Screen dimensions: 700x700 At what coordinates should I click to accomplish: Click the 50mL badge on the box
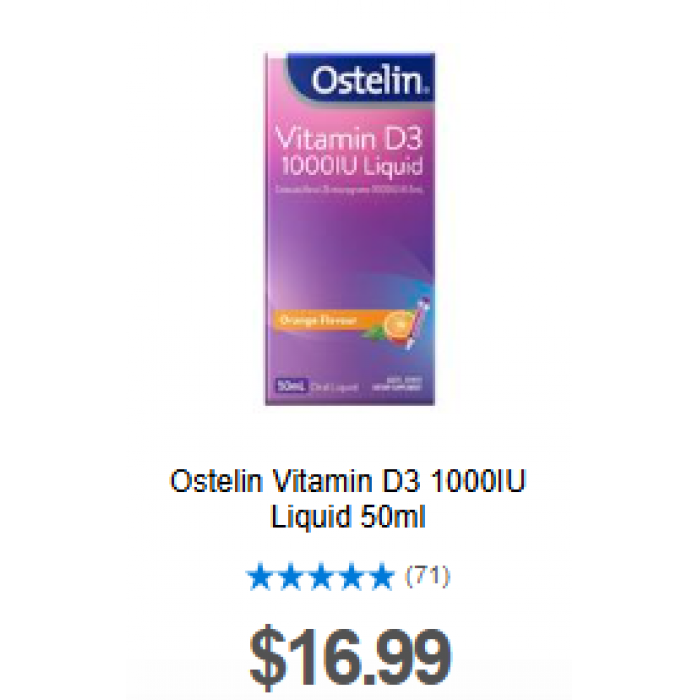point(291,385)
